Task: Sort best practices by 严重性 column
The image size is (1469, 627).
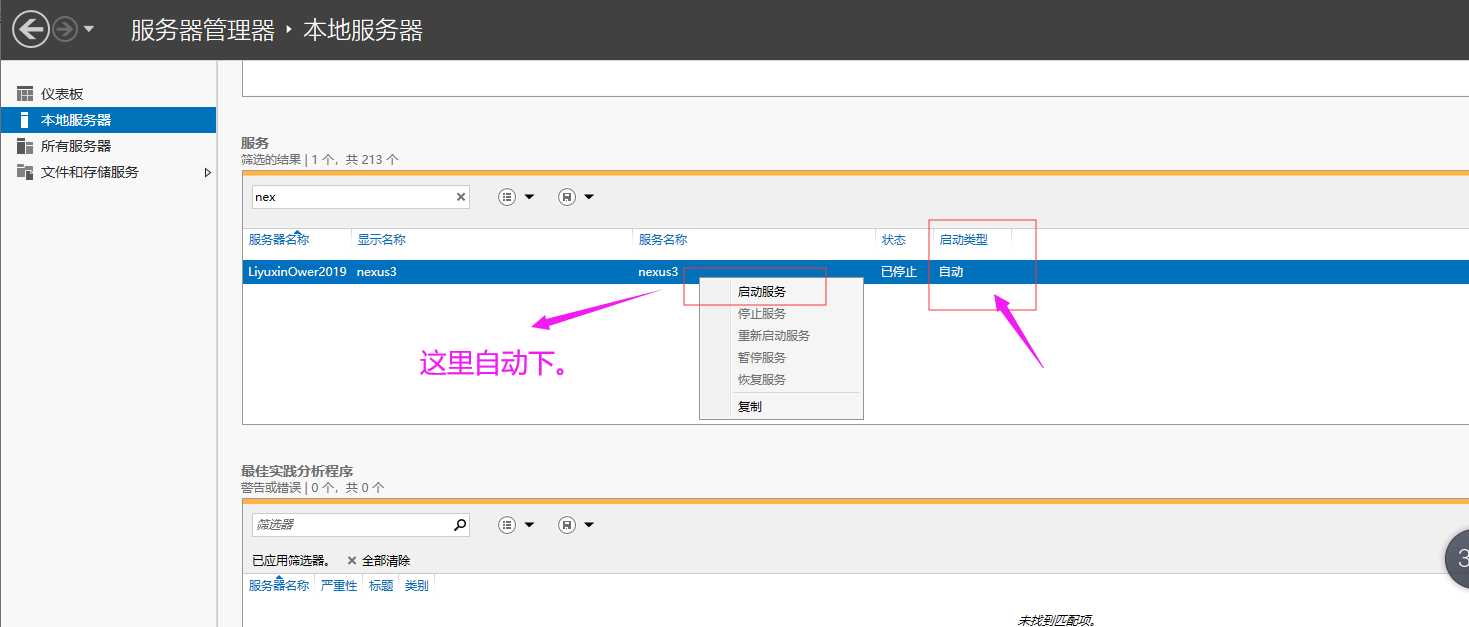Action: coord(339,586)
